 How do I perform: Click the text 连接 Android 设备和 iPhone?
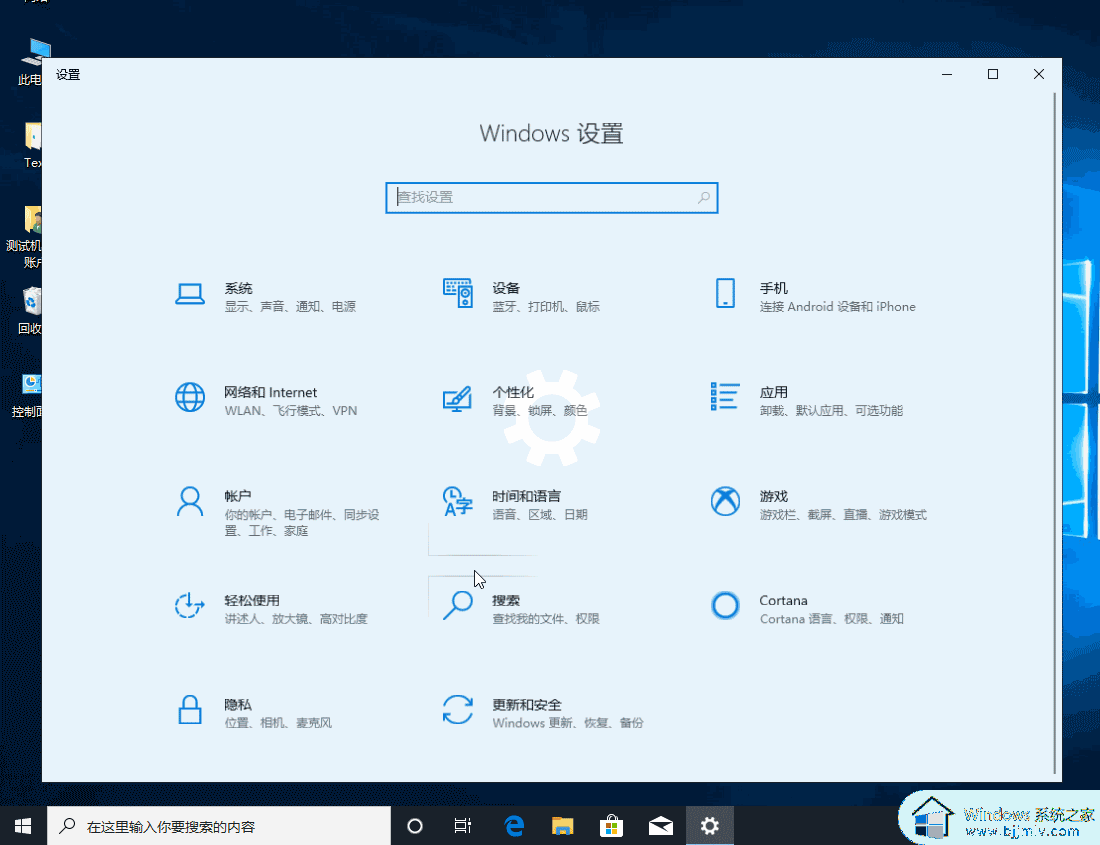pos(838,306)
